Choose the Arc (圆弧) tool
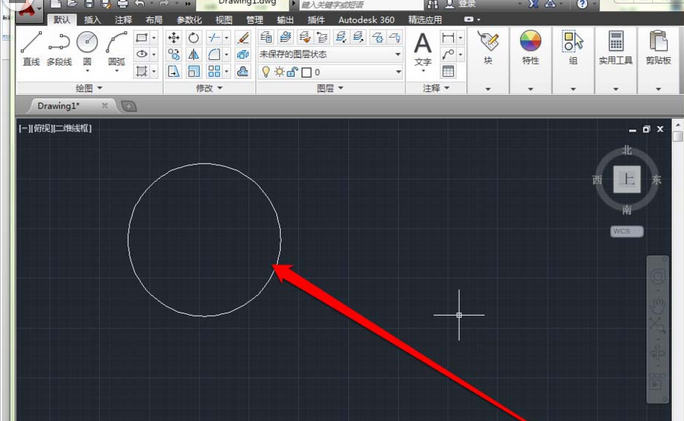 click(117, 47)
